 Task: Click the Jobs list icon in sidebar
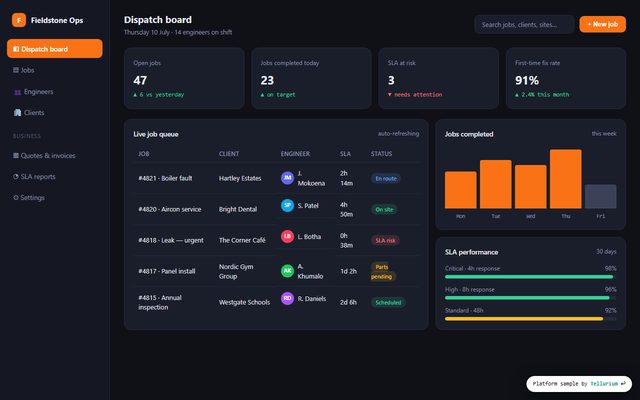point(16,70)
